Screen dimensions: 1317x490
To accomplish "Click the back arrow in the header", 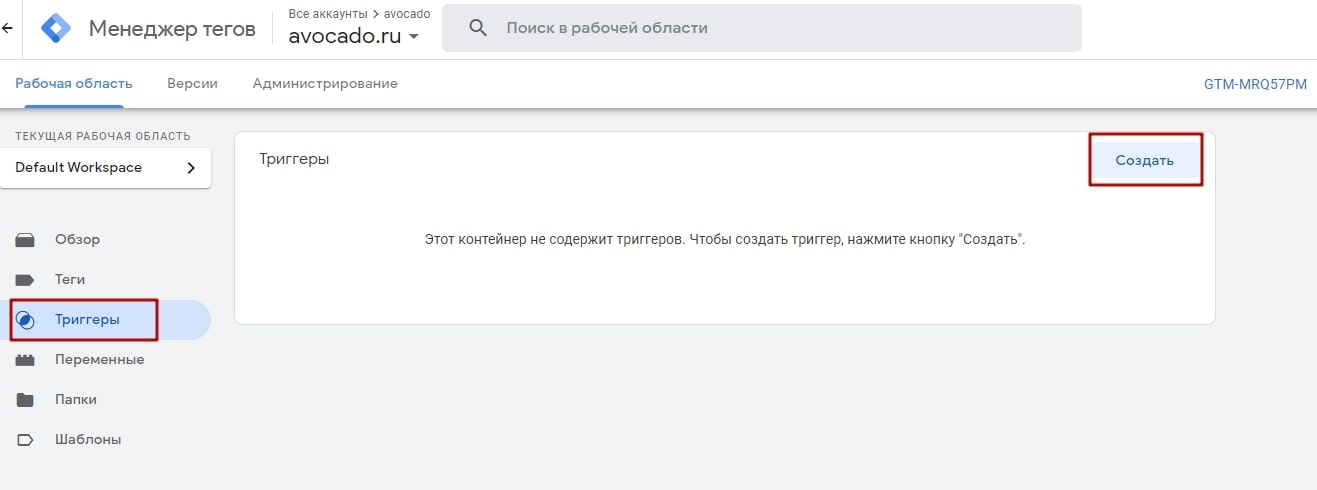I will [8, 28].
